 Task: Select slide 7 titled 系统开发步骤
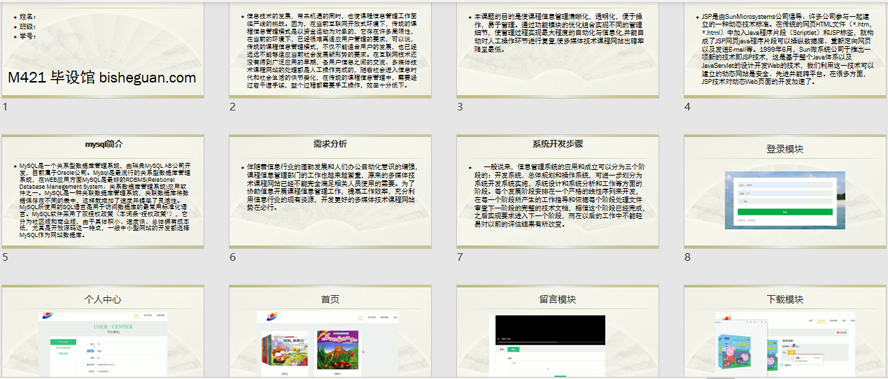(x=558, y=191)
